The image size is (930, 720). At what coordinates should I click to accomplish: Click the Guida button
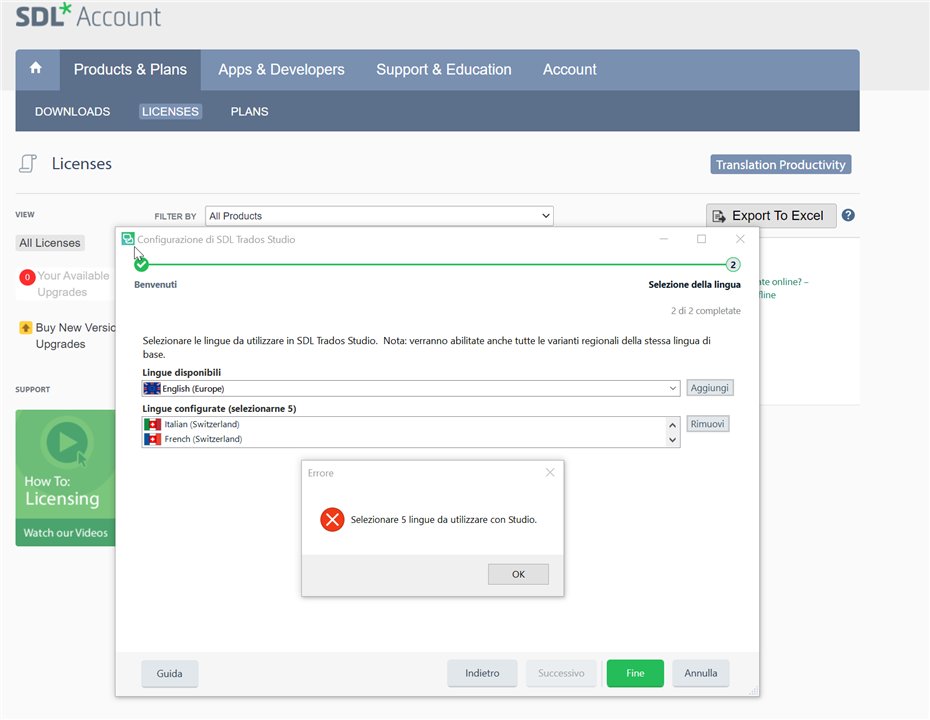[169, 674]
